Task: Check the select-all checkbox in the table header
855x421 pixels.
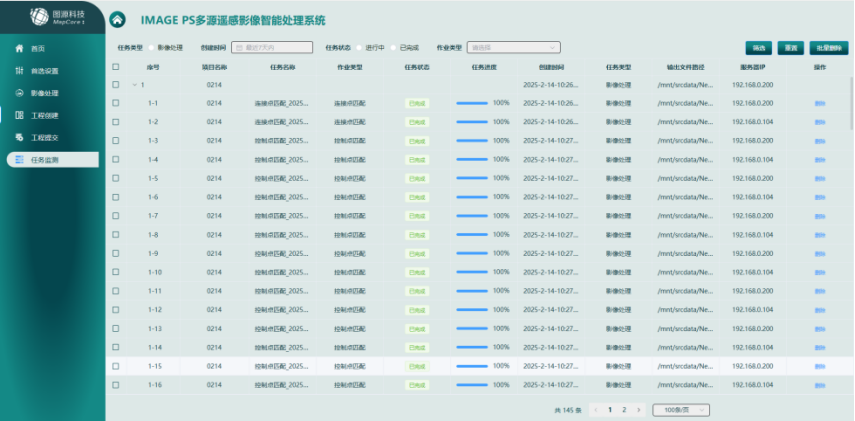Action: tap(116, 67)
